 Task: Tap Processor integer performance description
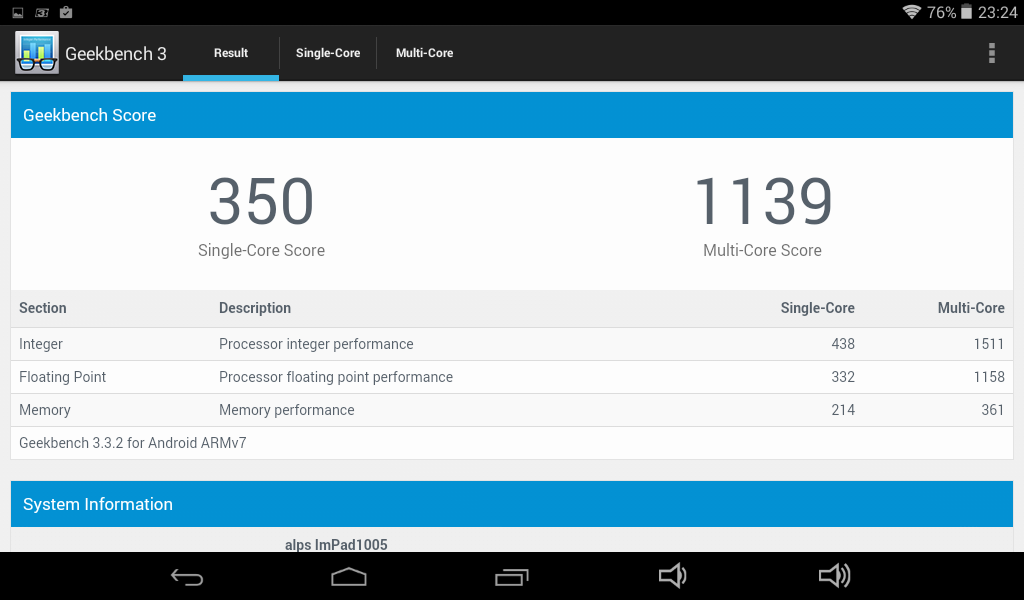point(316,344)
